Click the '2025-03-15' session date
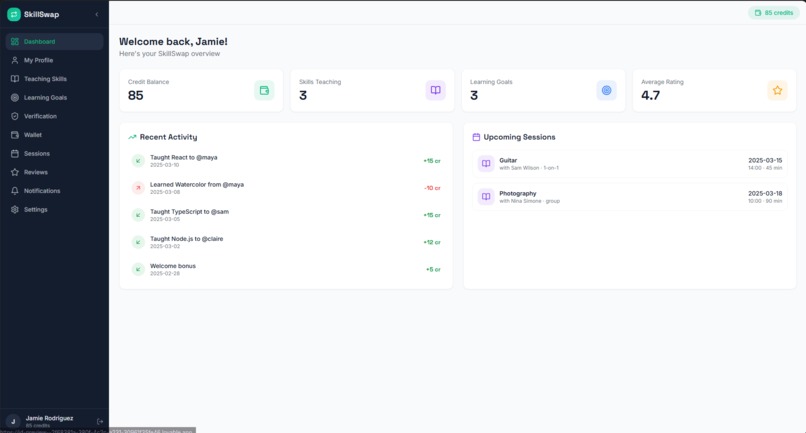806x433 pixels. [765, 160]
